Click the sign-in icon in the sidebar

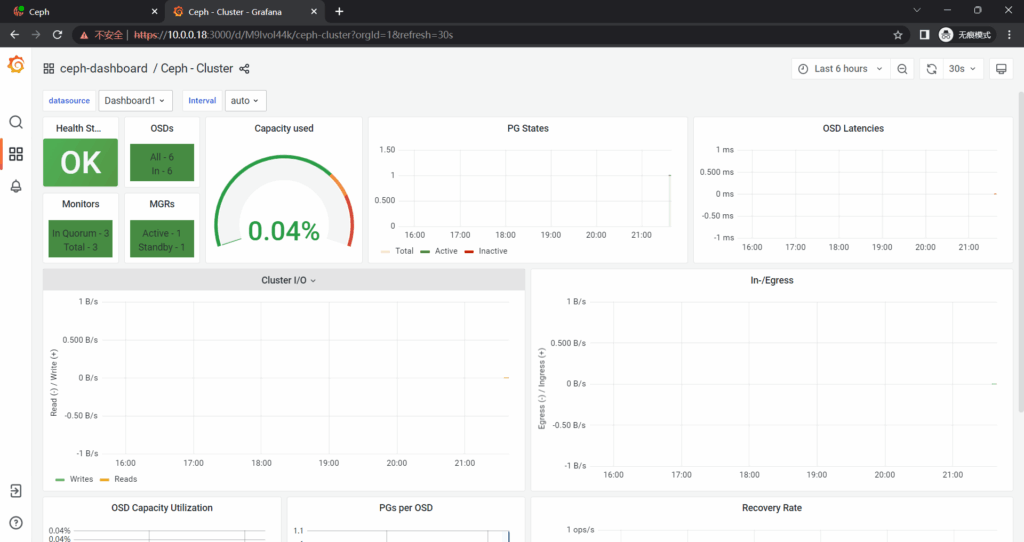[x=16, y=491]
